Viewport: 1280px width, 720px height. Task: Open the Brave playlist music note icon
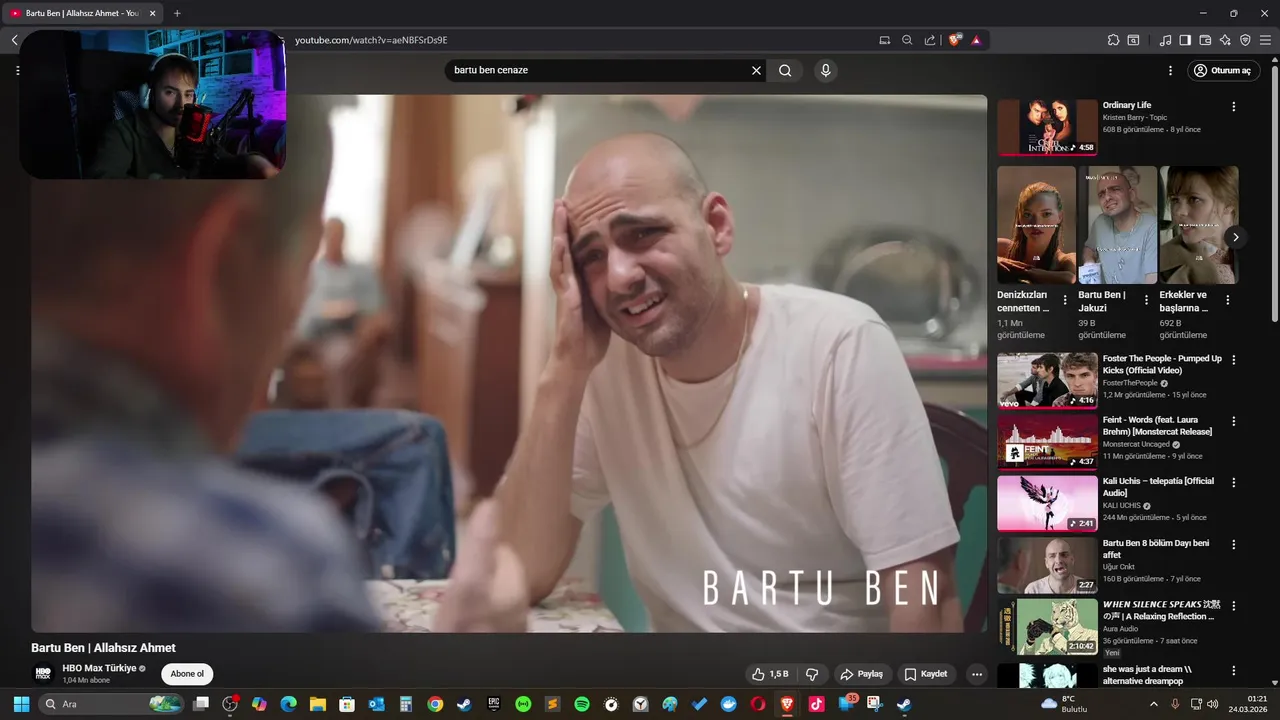coord(1165,40)
